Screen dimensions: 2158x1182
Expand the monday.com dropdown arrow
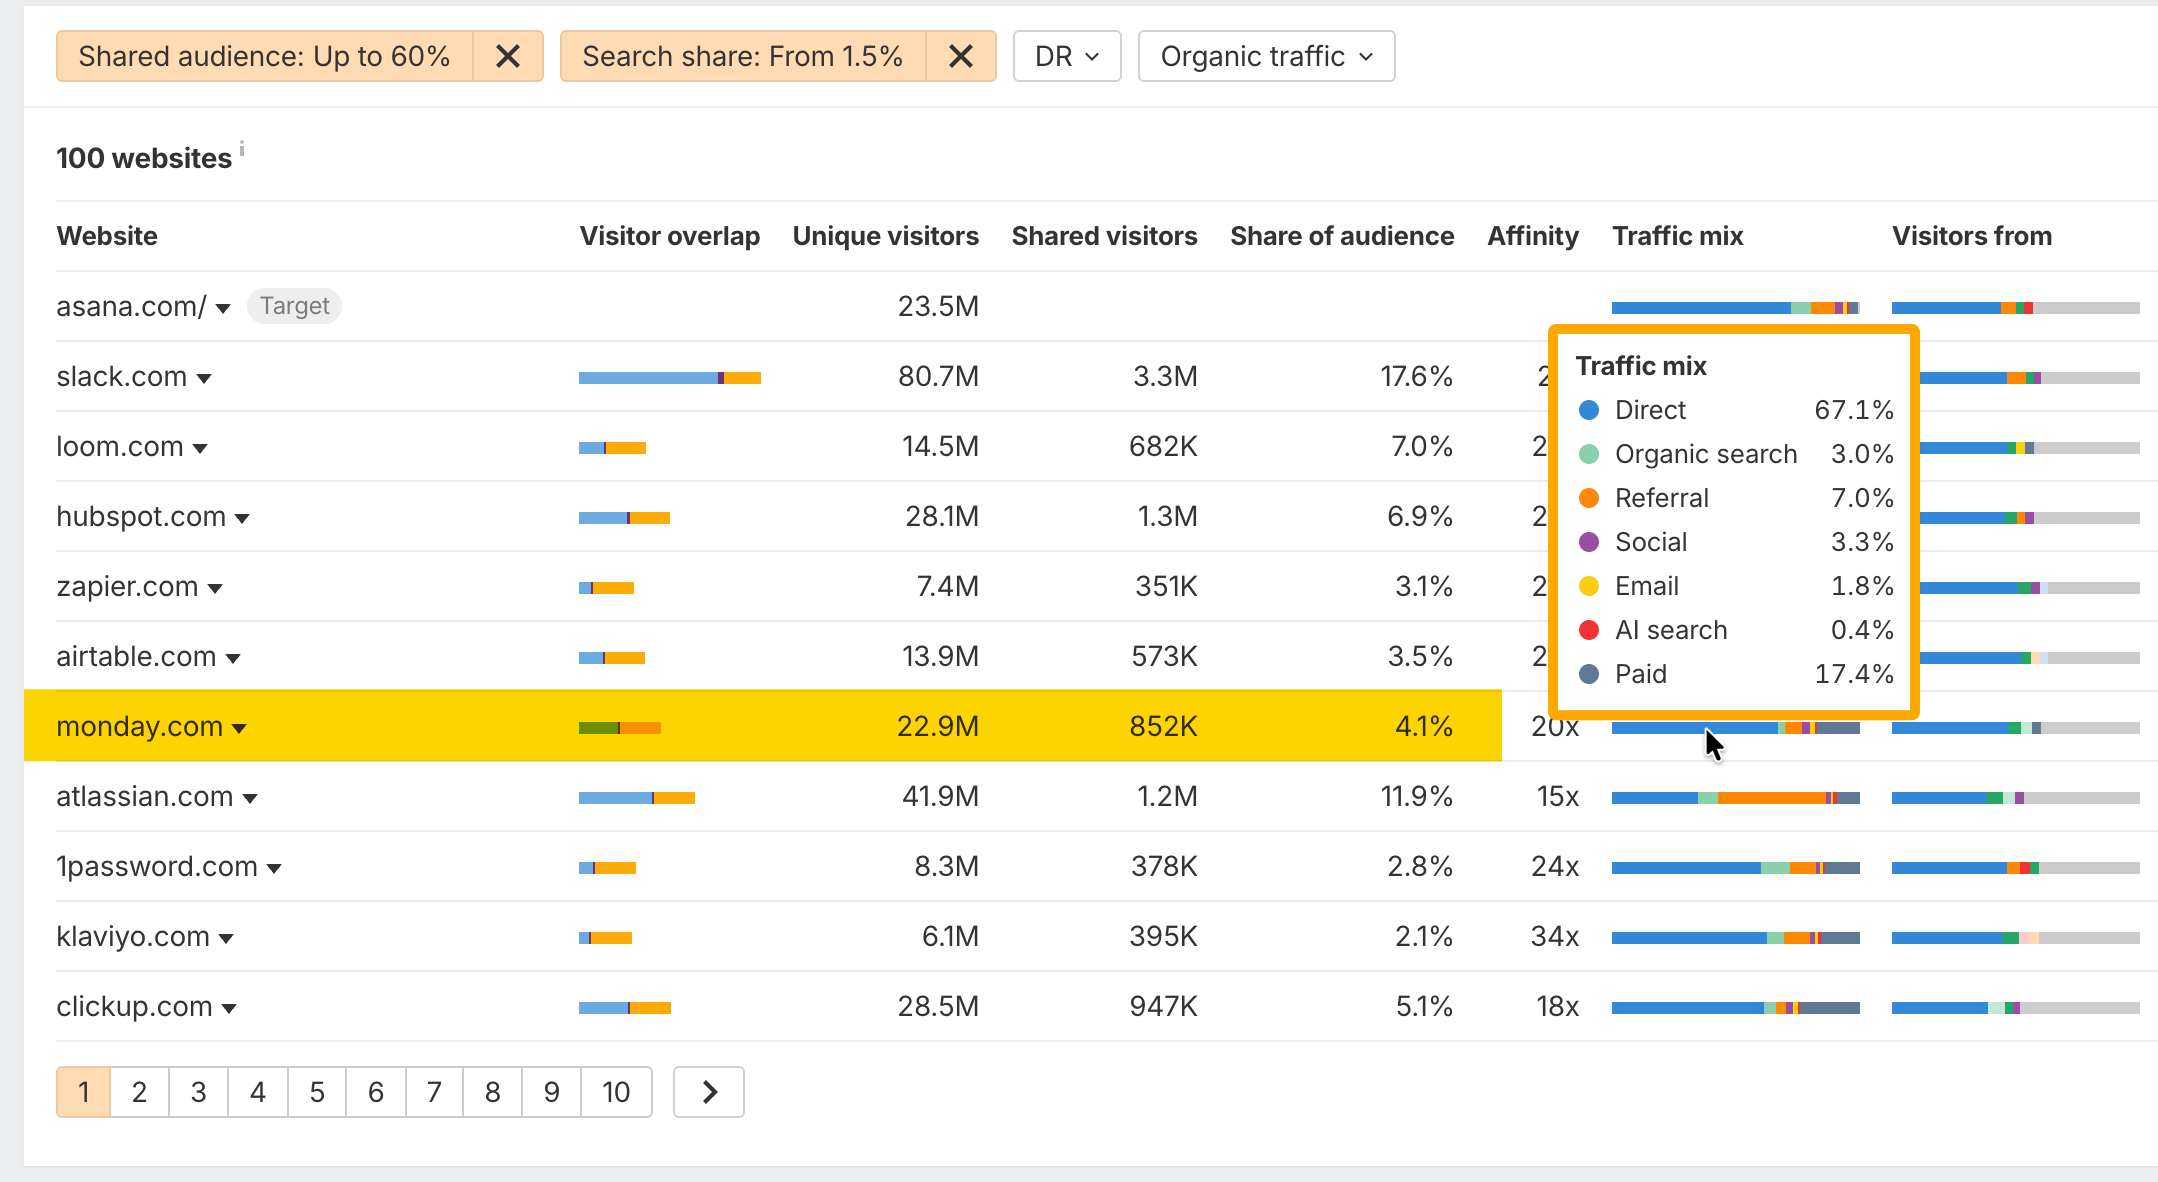[239, 728]
